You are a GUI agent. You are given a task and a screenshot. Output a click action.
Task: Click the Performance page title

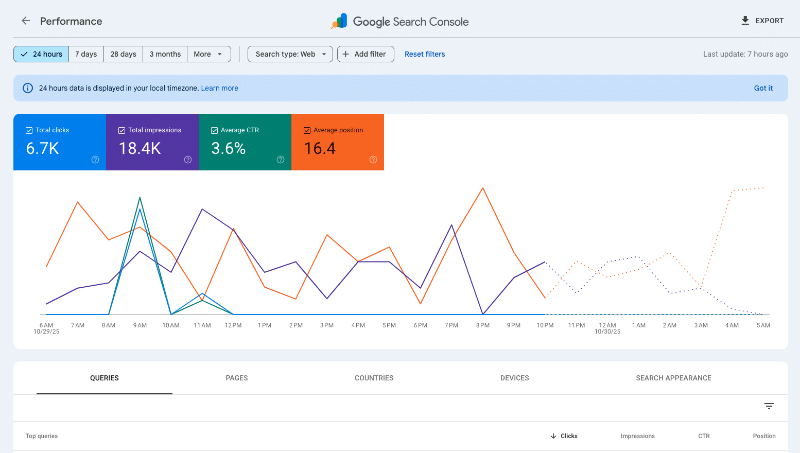71,21
